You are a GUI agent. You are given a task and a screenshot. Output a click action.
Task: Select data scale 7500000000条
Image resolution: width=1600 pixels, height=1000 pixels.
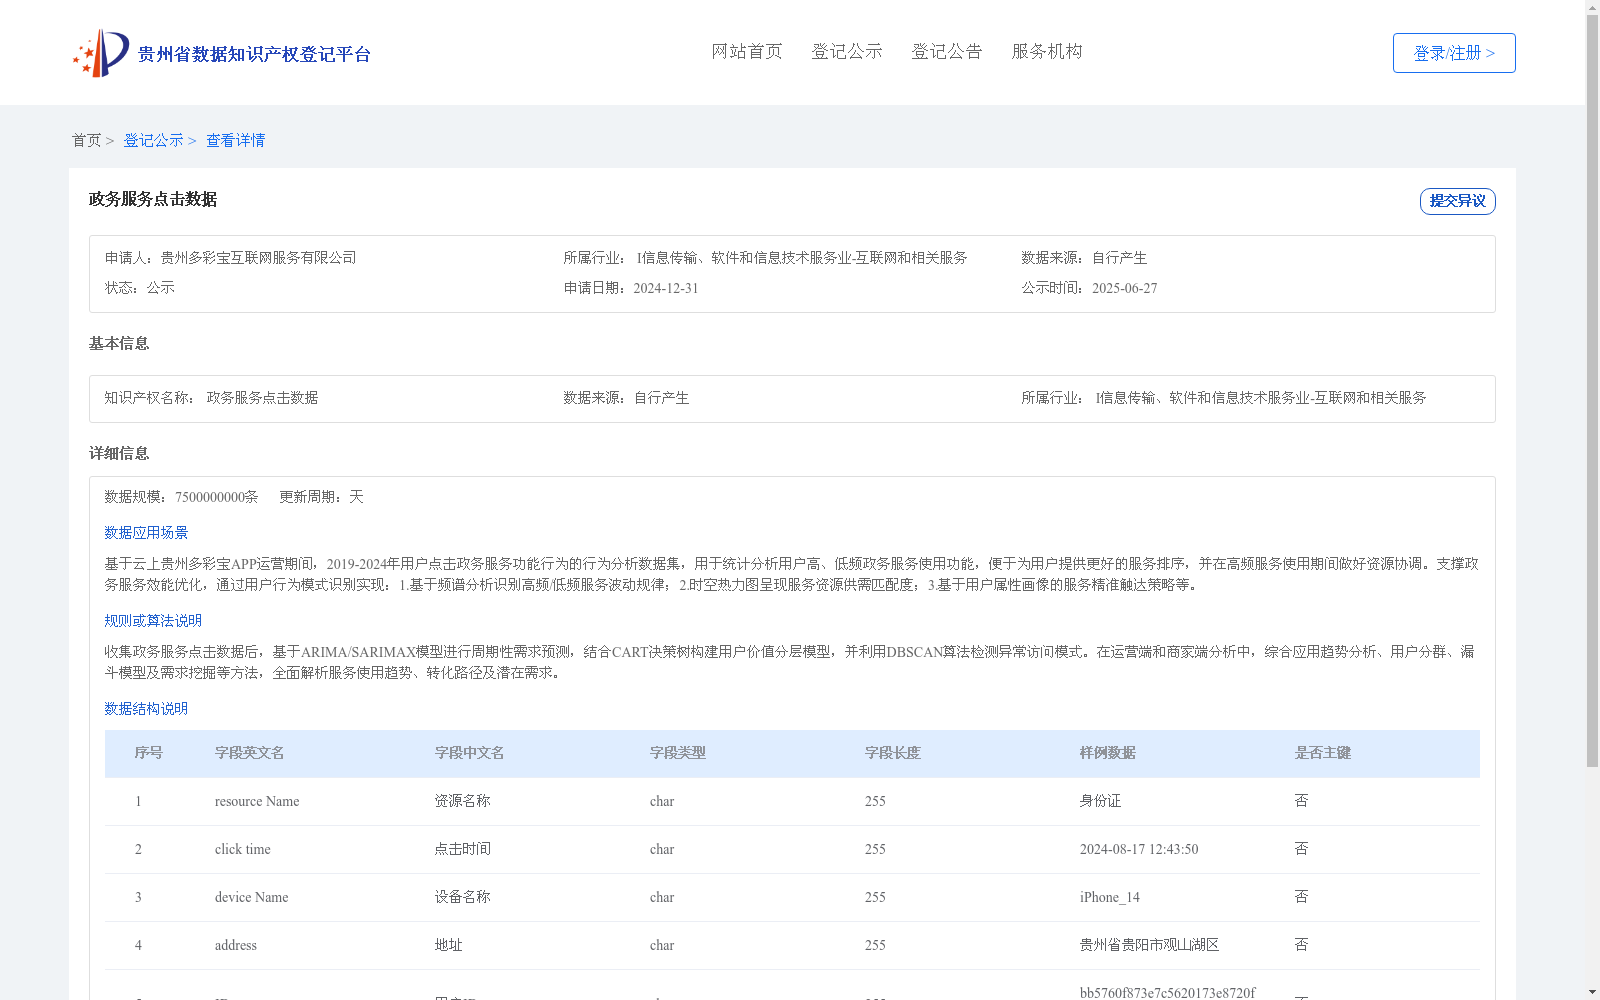217,497
